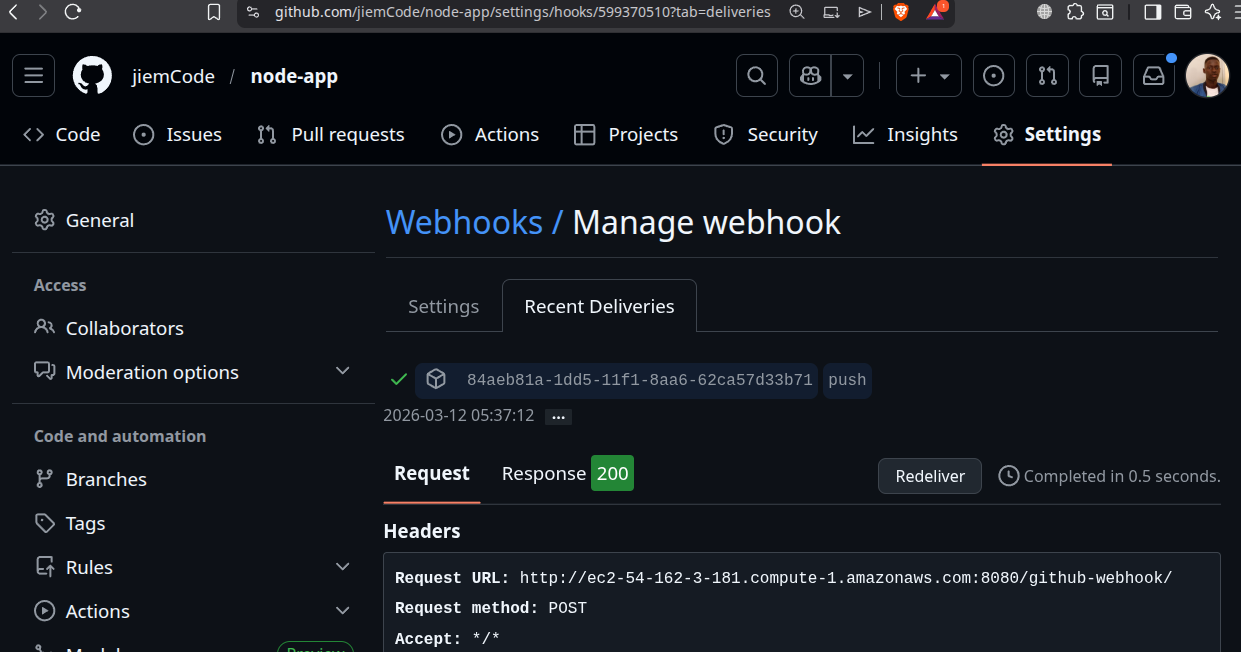Click the Copilot icon in the header
This screenshot has height=652, width=1241.
click(x=809, y=75)
